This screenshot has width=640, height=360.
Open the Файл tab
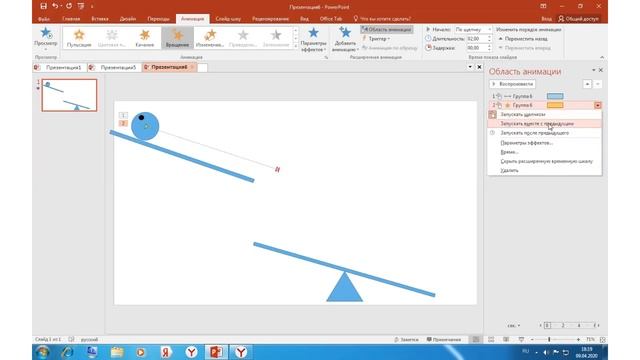tap(44, 19)
